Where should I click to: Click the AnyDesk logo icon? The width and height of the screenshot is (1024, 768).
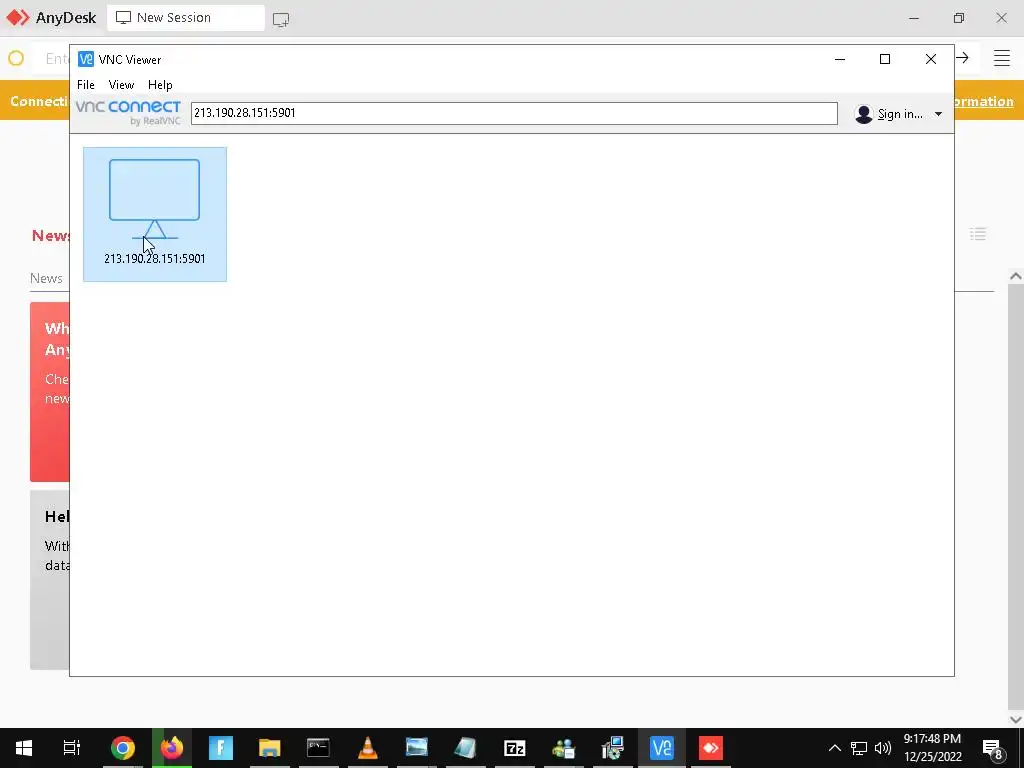(18, 18)
